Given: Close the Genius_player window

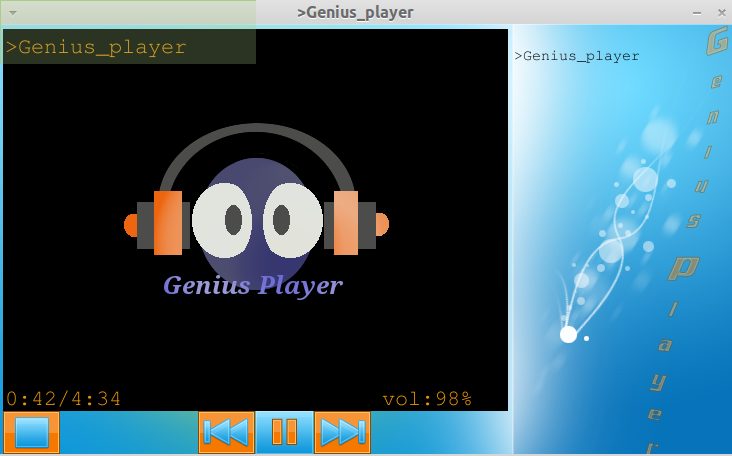Looking at the screenshot, I should tap(721, 13).
